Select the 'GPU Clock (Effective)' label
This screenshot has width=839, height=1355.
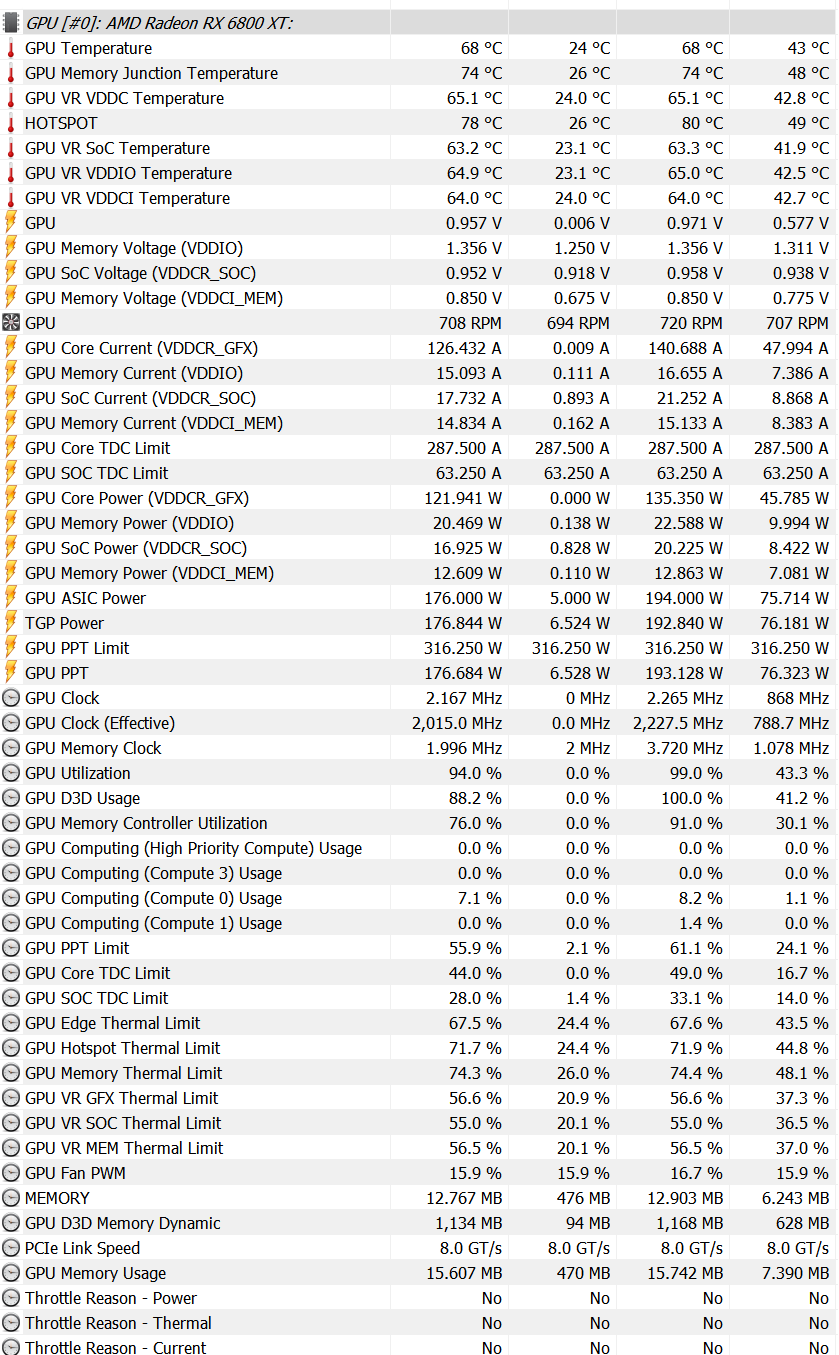pyautogui.click(x=100, y=723)
